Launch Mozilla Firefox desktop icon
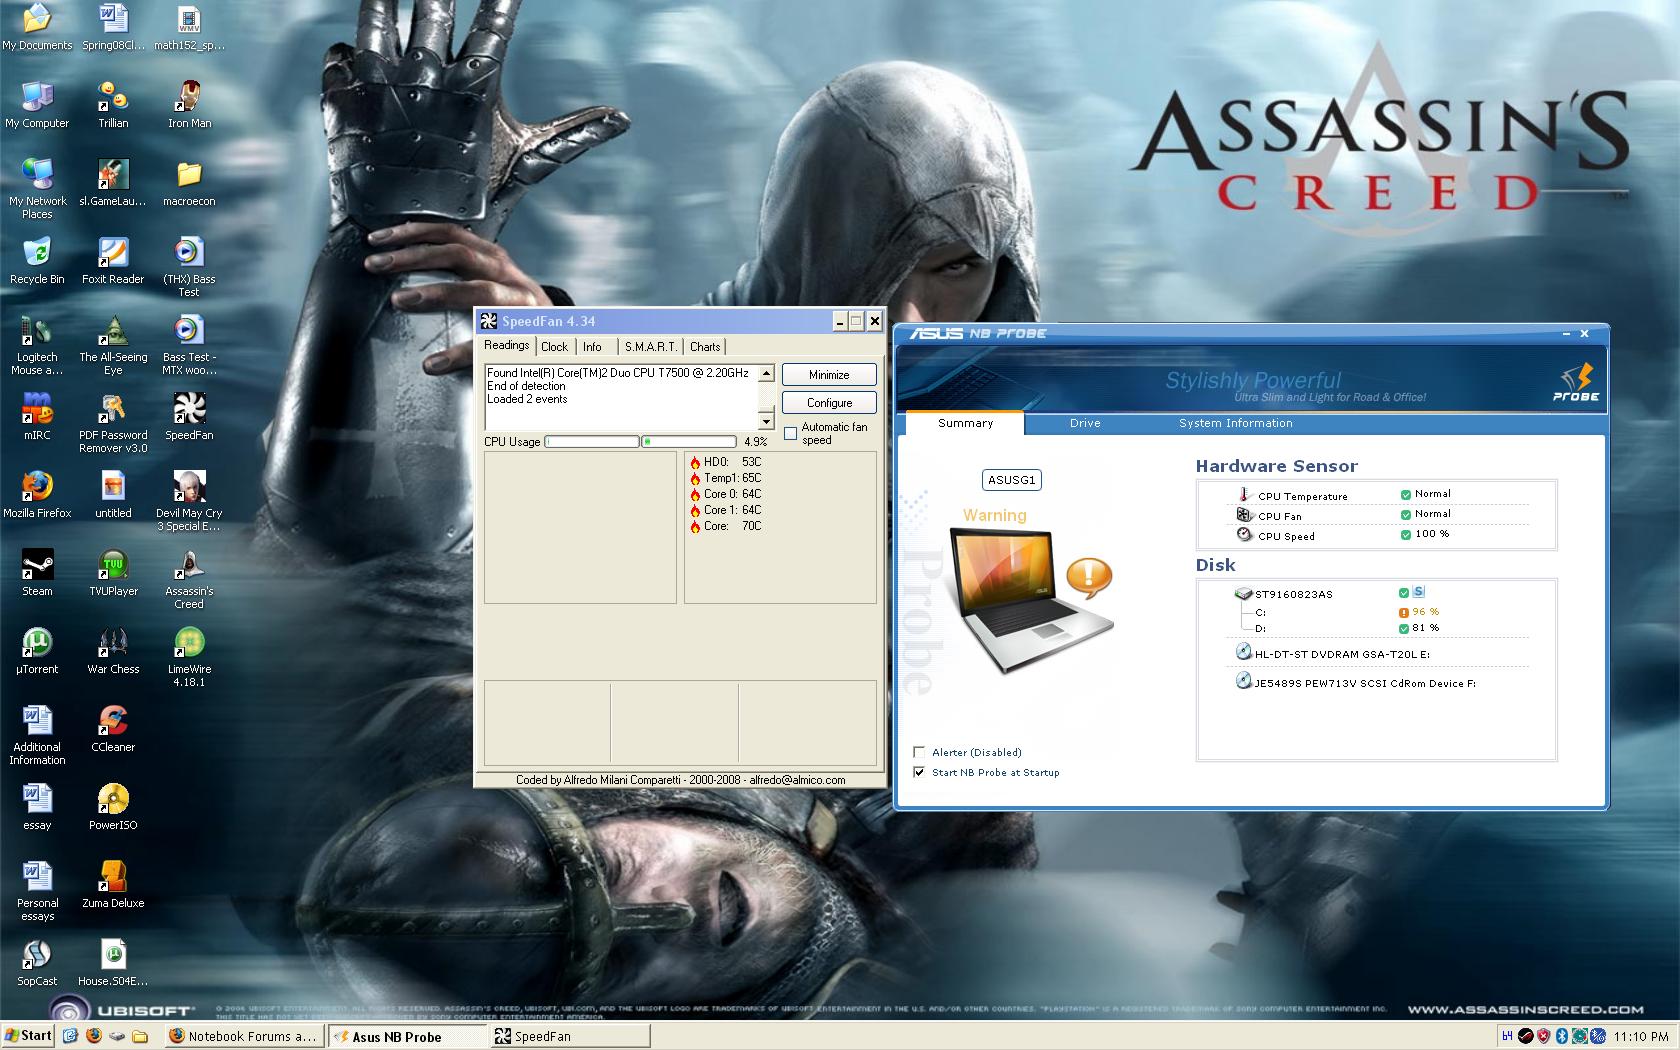 click(x=37, y=495)
